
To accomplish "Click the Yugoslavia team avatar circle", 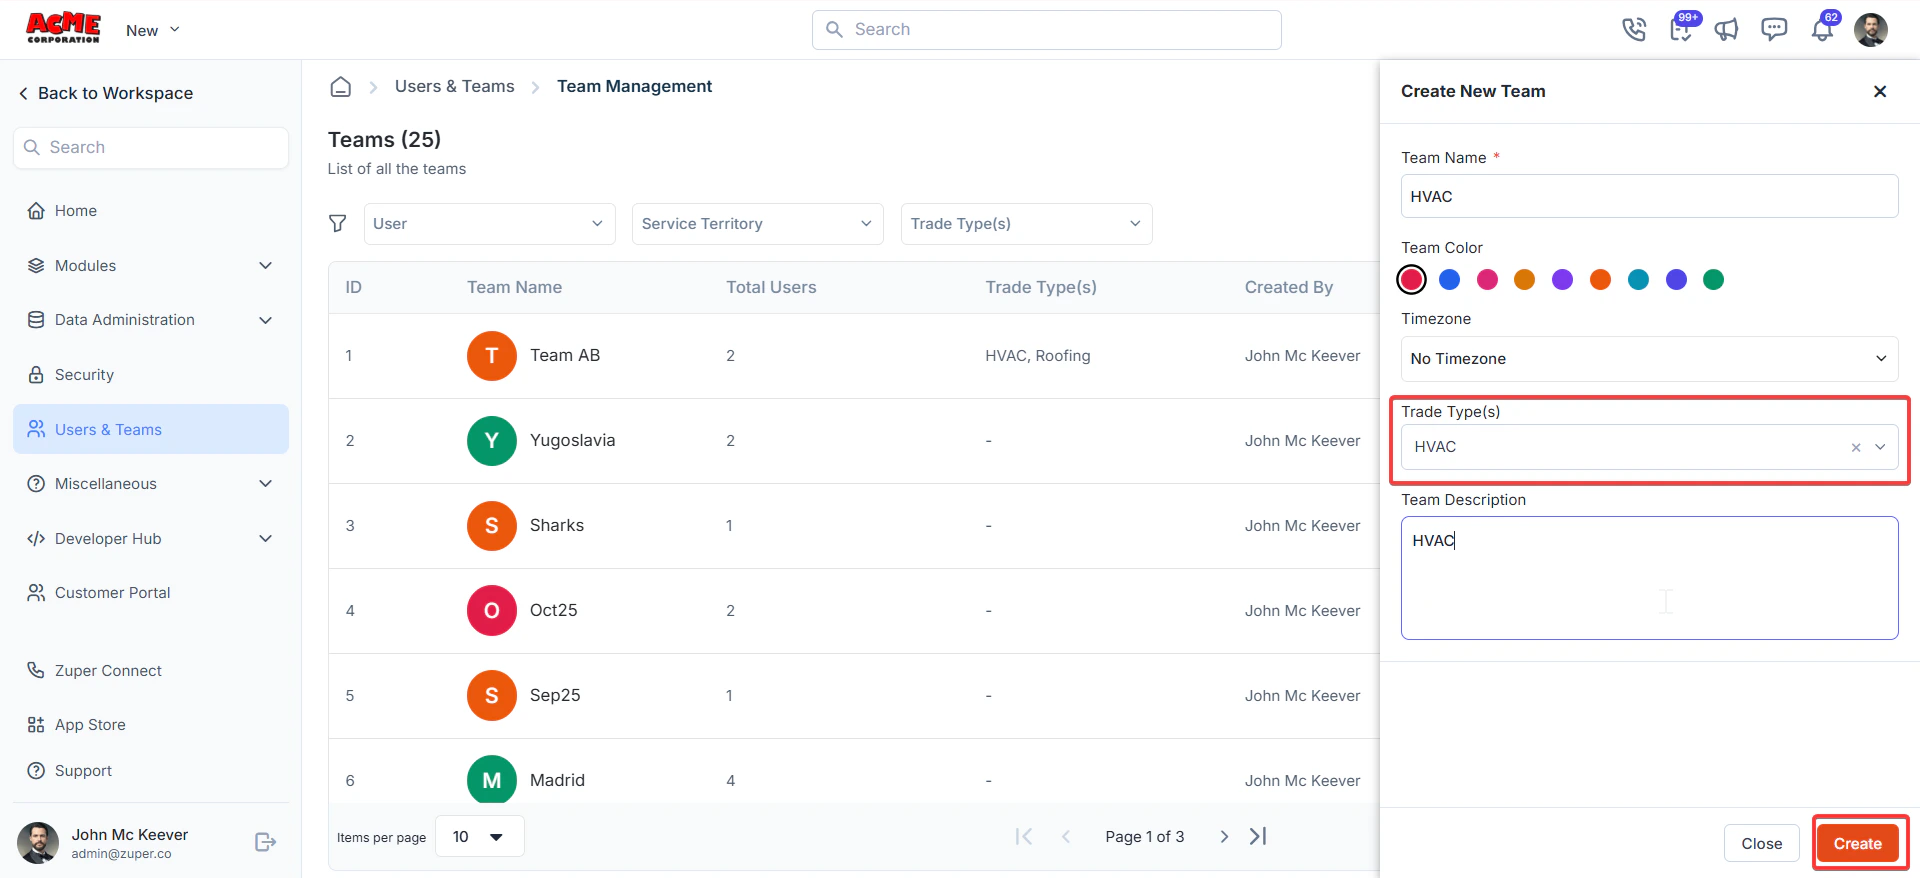I will pyautogui.click(x=492, y=441).
